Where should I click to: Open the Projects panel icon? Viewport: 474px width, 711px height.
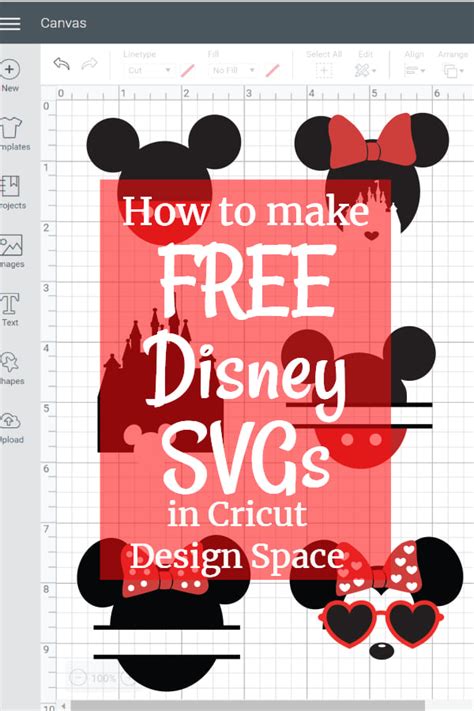click(11, 186)
